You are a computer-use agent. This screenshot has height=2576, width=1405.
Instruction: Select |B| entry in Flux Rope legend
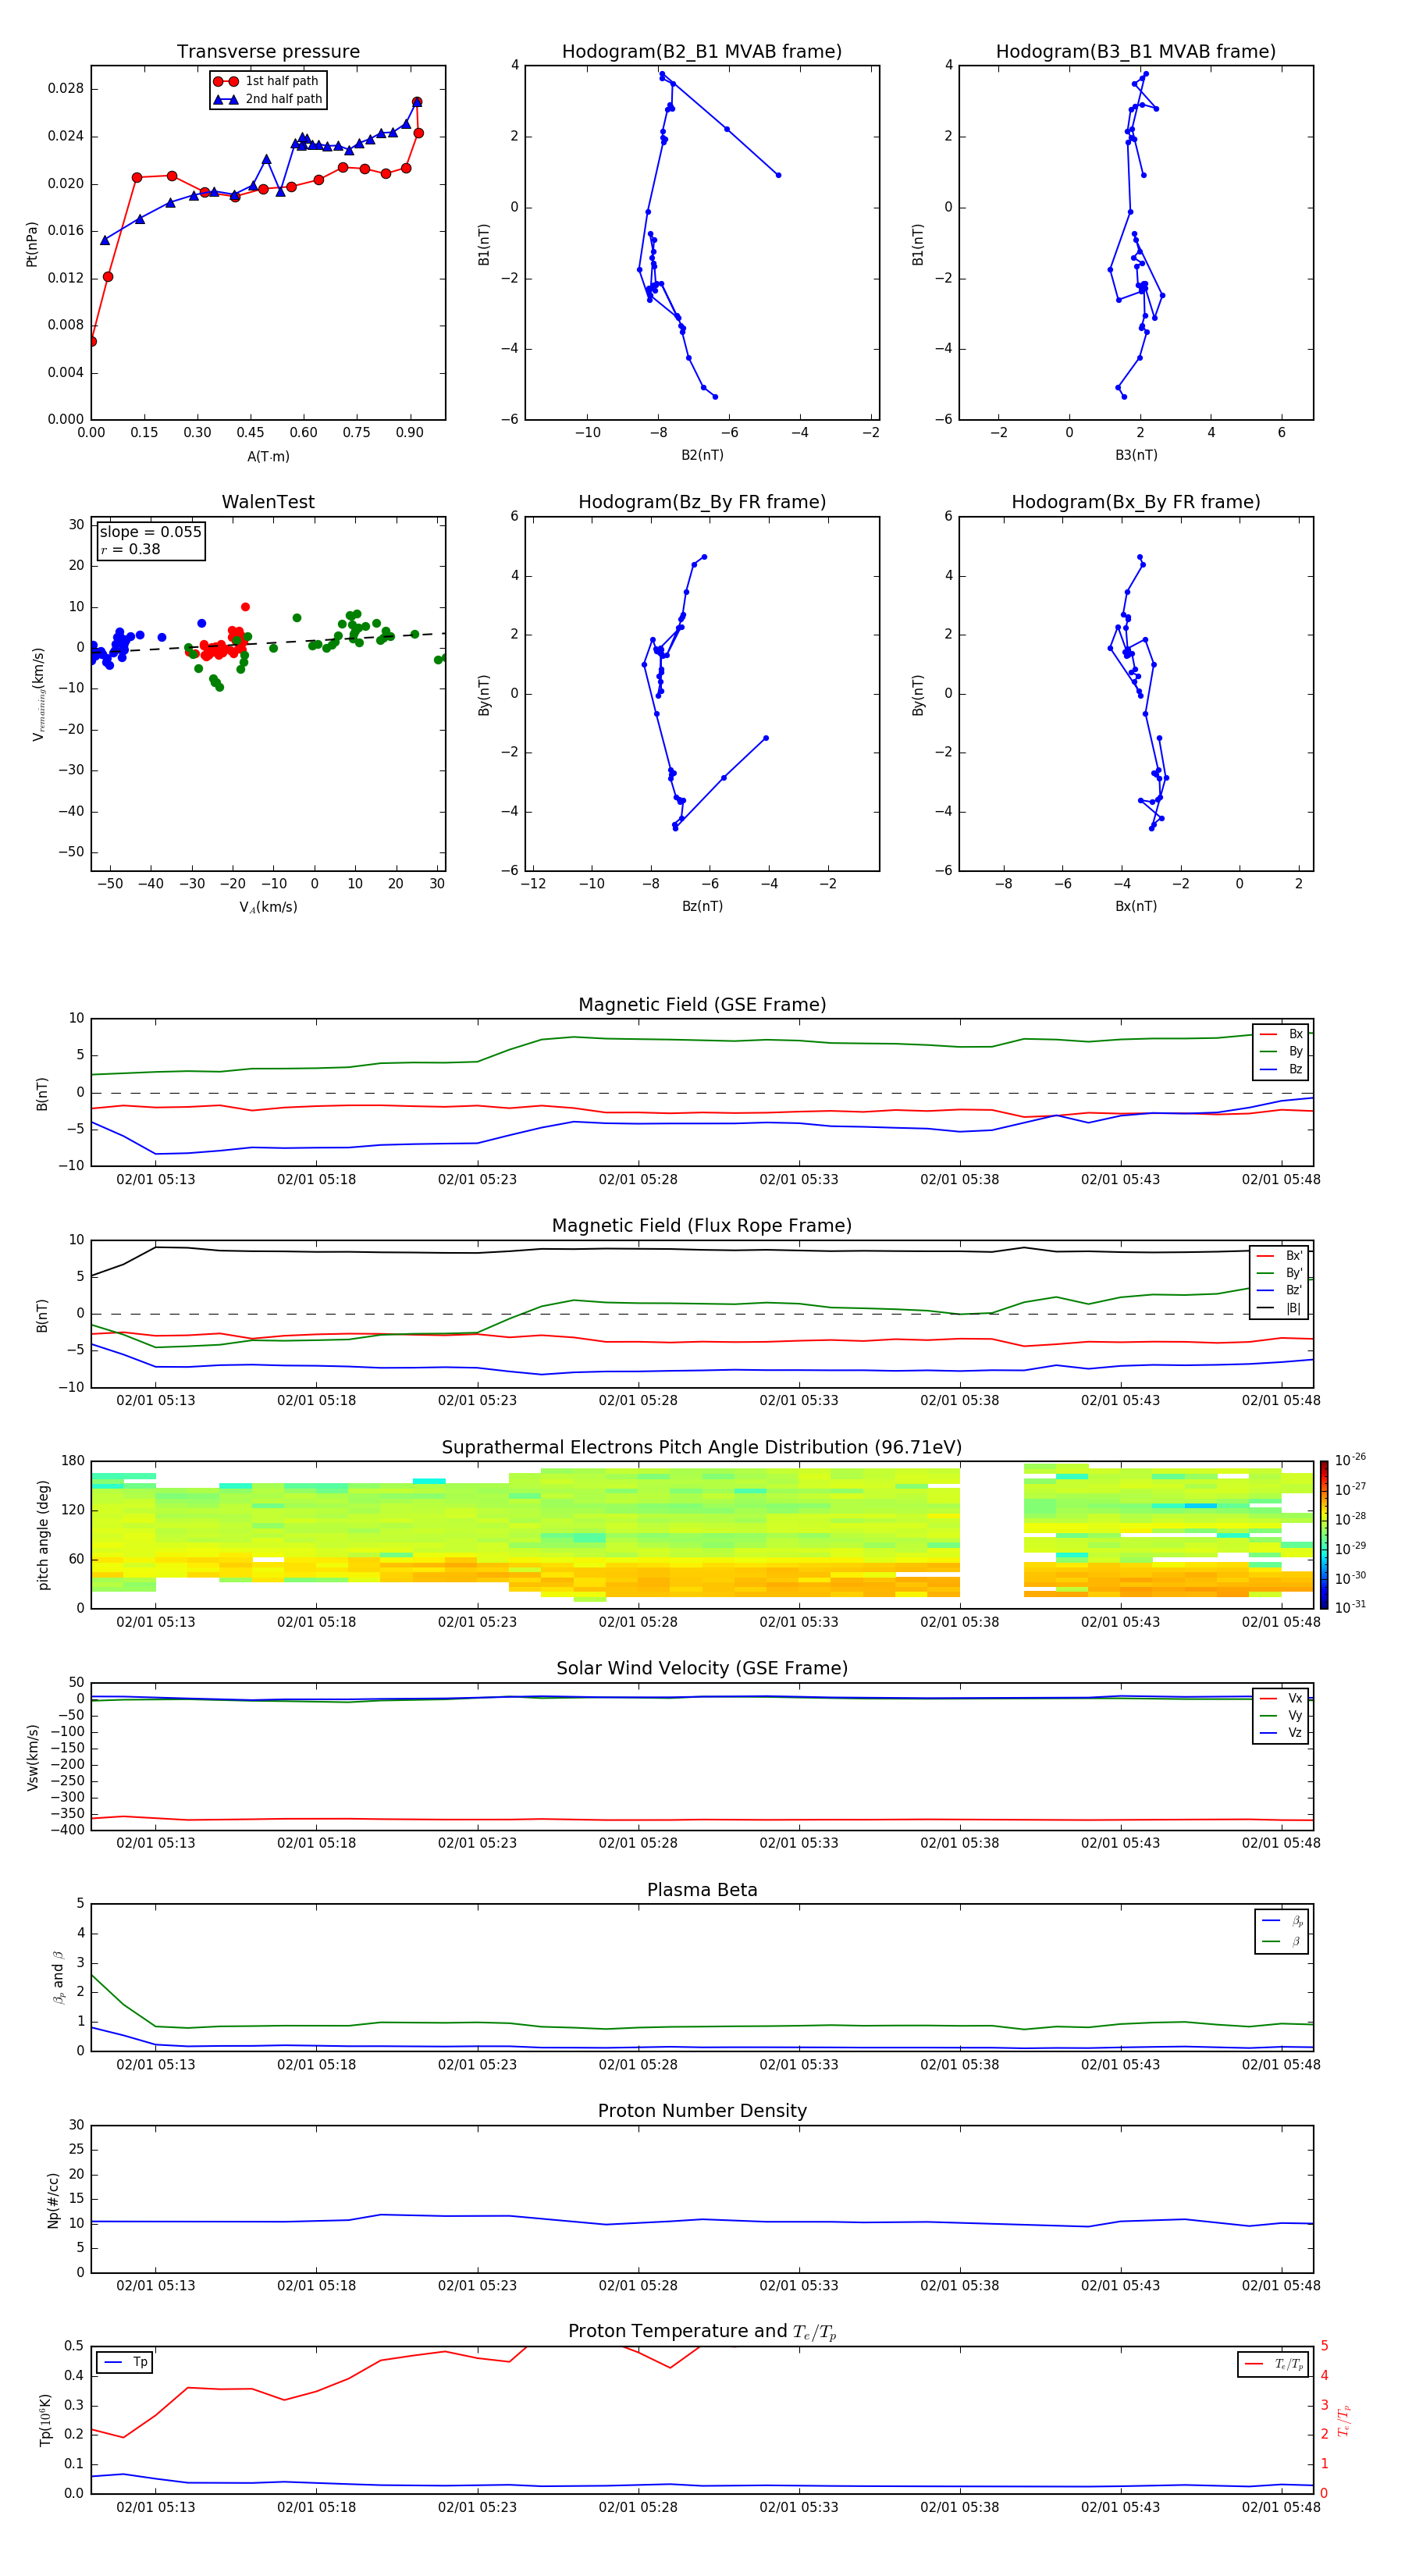[1279, 1308]
